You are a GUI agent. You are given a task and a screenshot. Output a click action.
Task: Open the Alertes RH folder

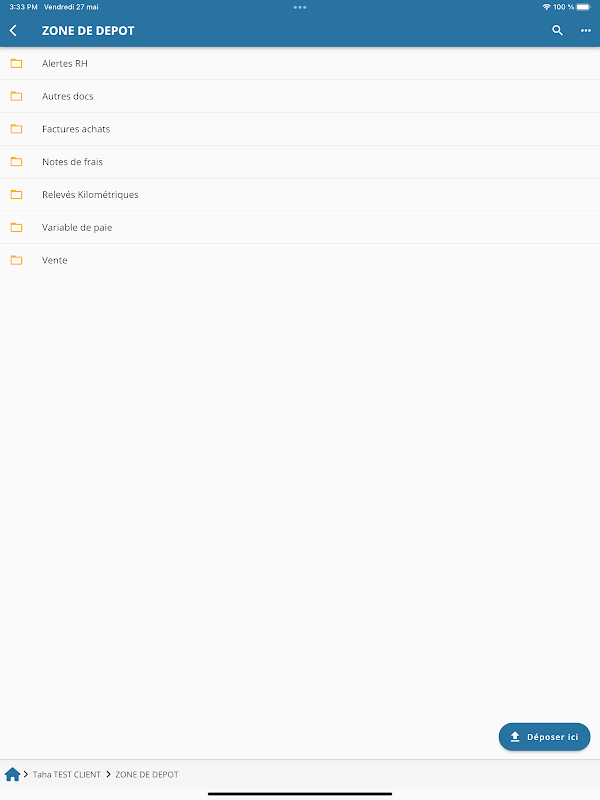pyautogui.click(x=300, y=63)
